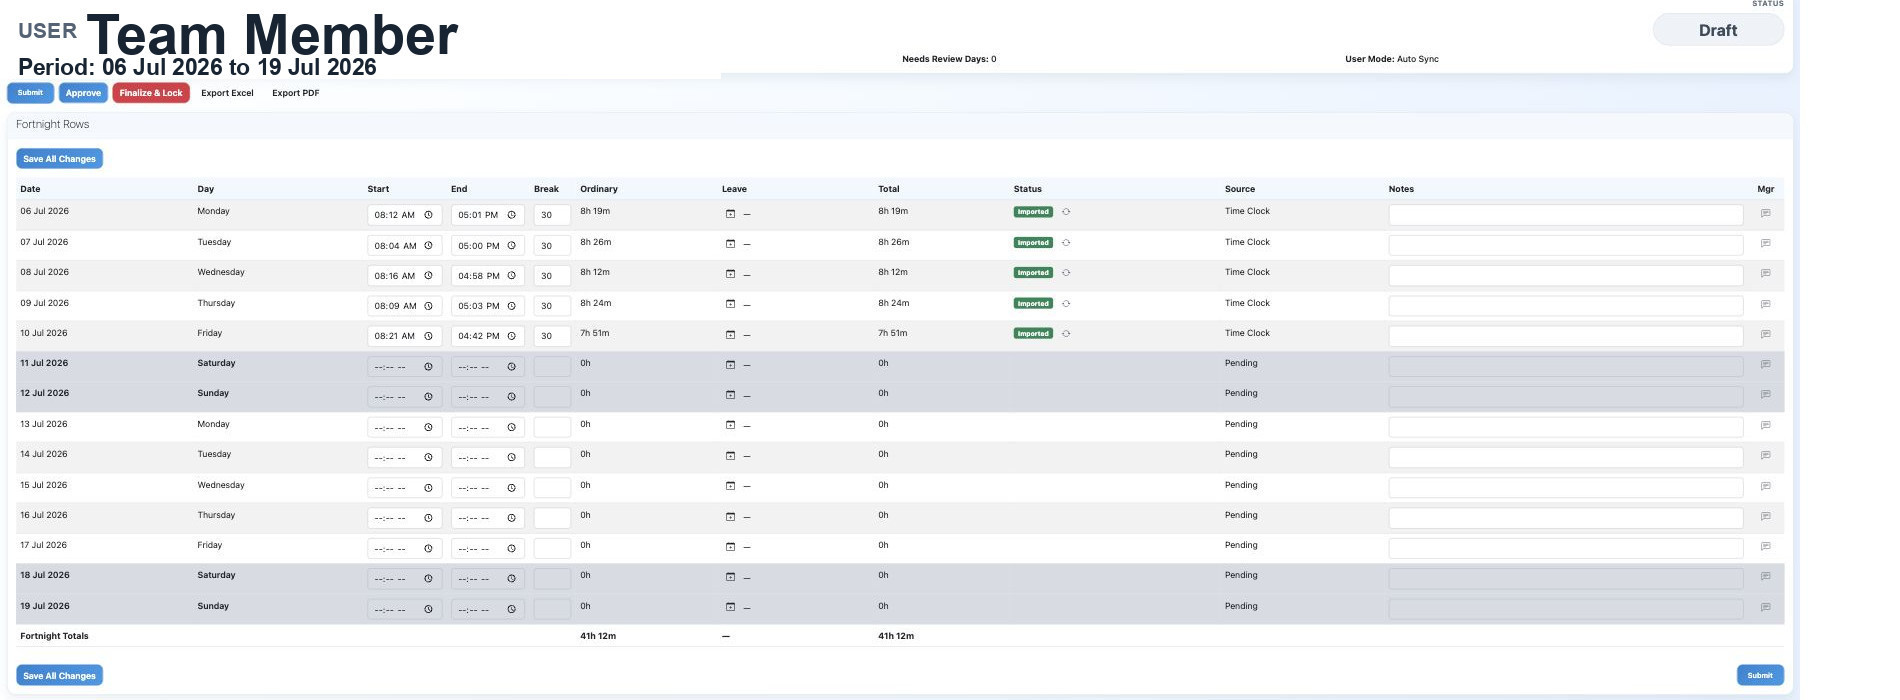Click leave calendar icon for 06 Jul 2026
1900x700 pixels.
click(730, 214)
